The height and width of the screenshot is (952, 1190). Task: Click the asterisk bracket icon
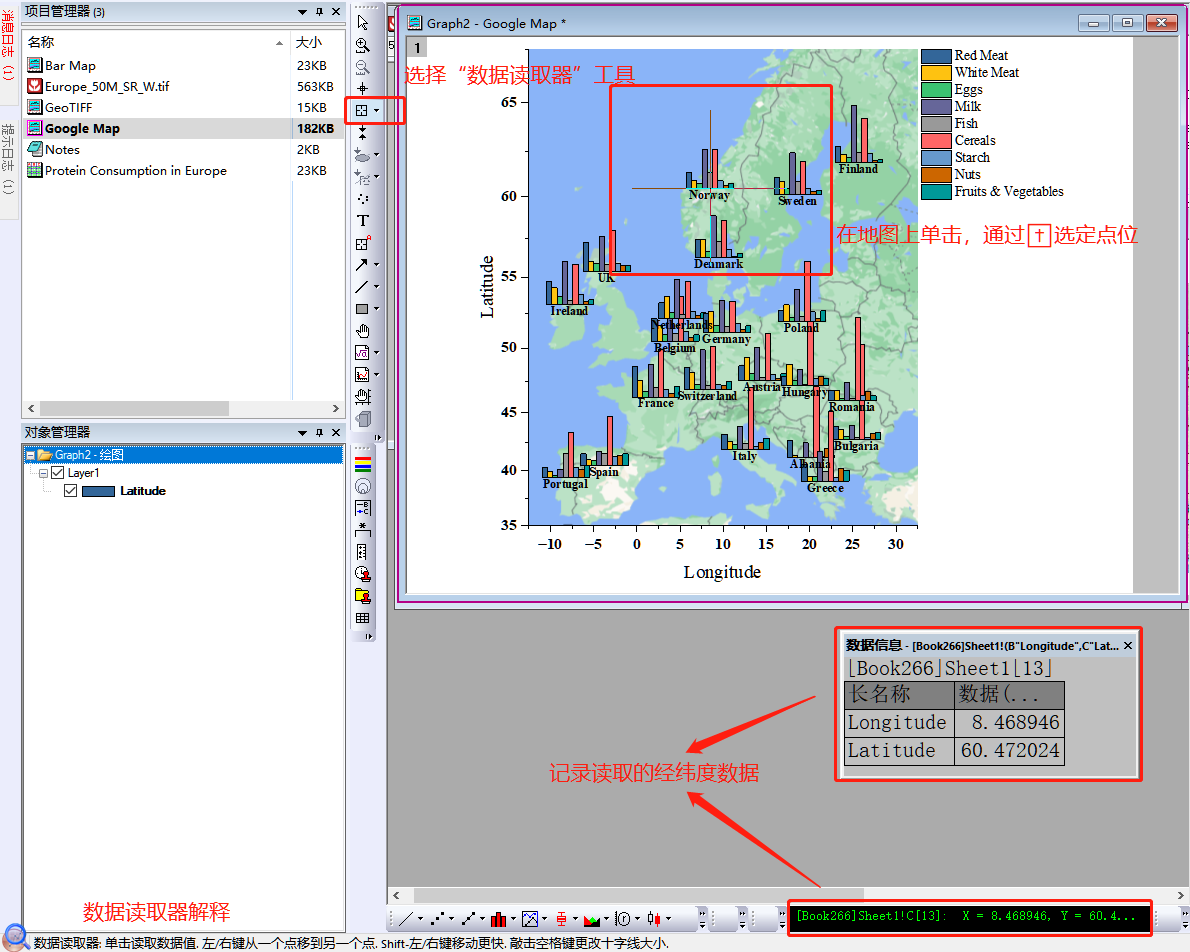click(x=363, y=530)
